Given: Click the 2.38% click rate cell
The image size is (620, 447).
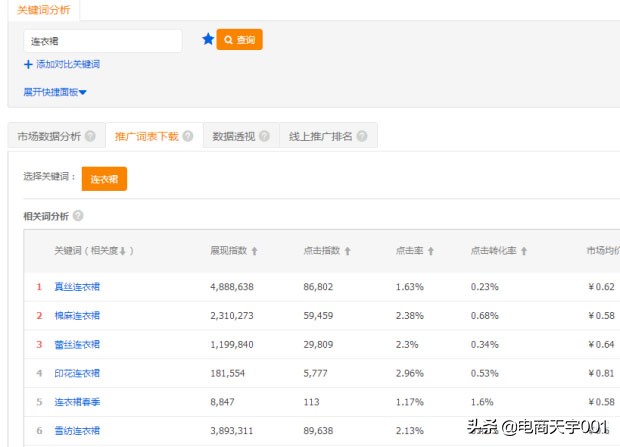Looking at the screenshot, I should [410, 316].
